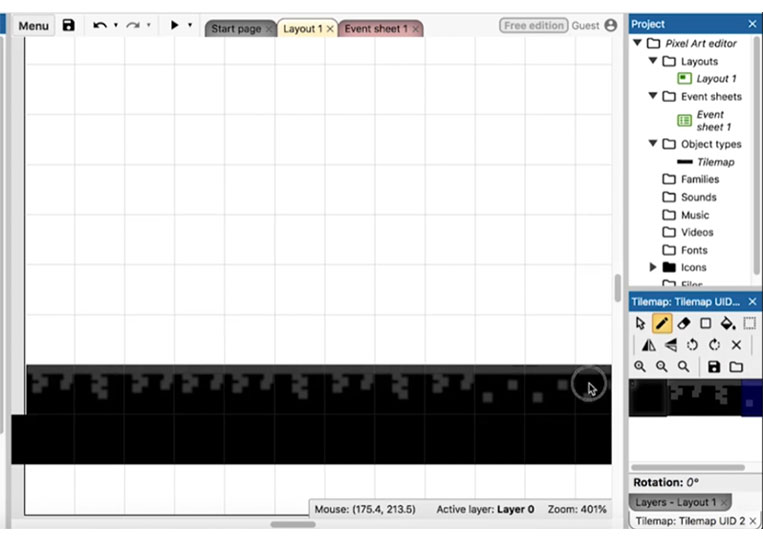
Task: Select the tilemap dashed tile selection tool
Action: pyautogui.click(x=750, y=323)
